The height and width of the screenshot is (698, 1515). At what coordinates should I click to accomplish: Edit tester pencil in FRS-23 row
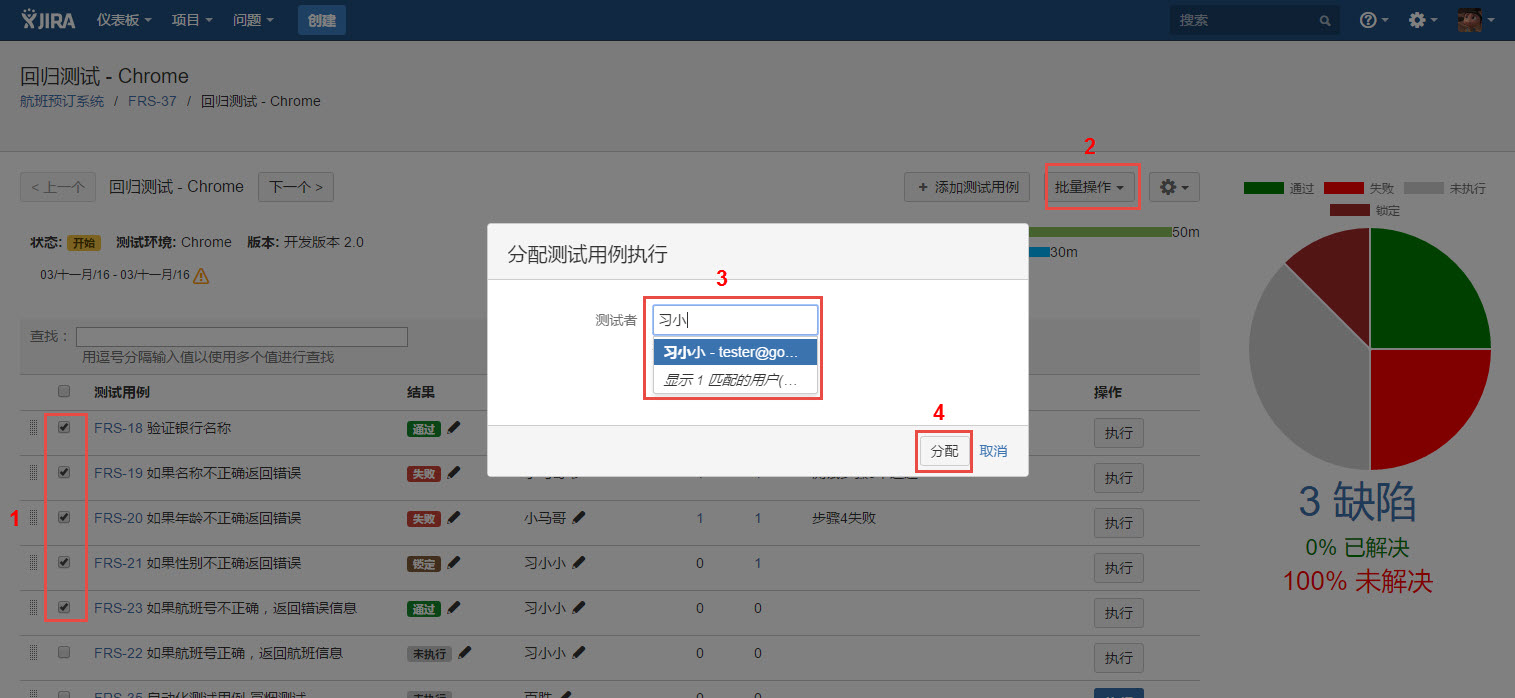click(579, 608)
